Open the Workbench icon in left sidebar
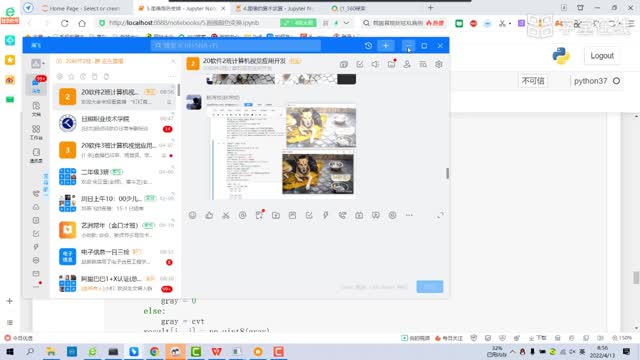Screen dimensions: 640x360 36,132
